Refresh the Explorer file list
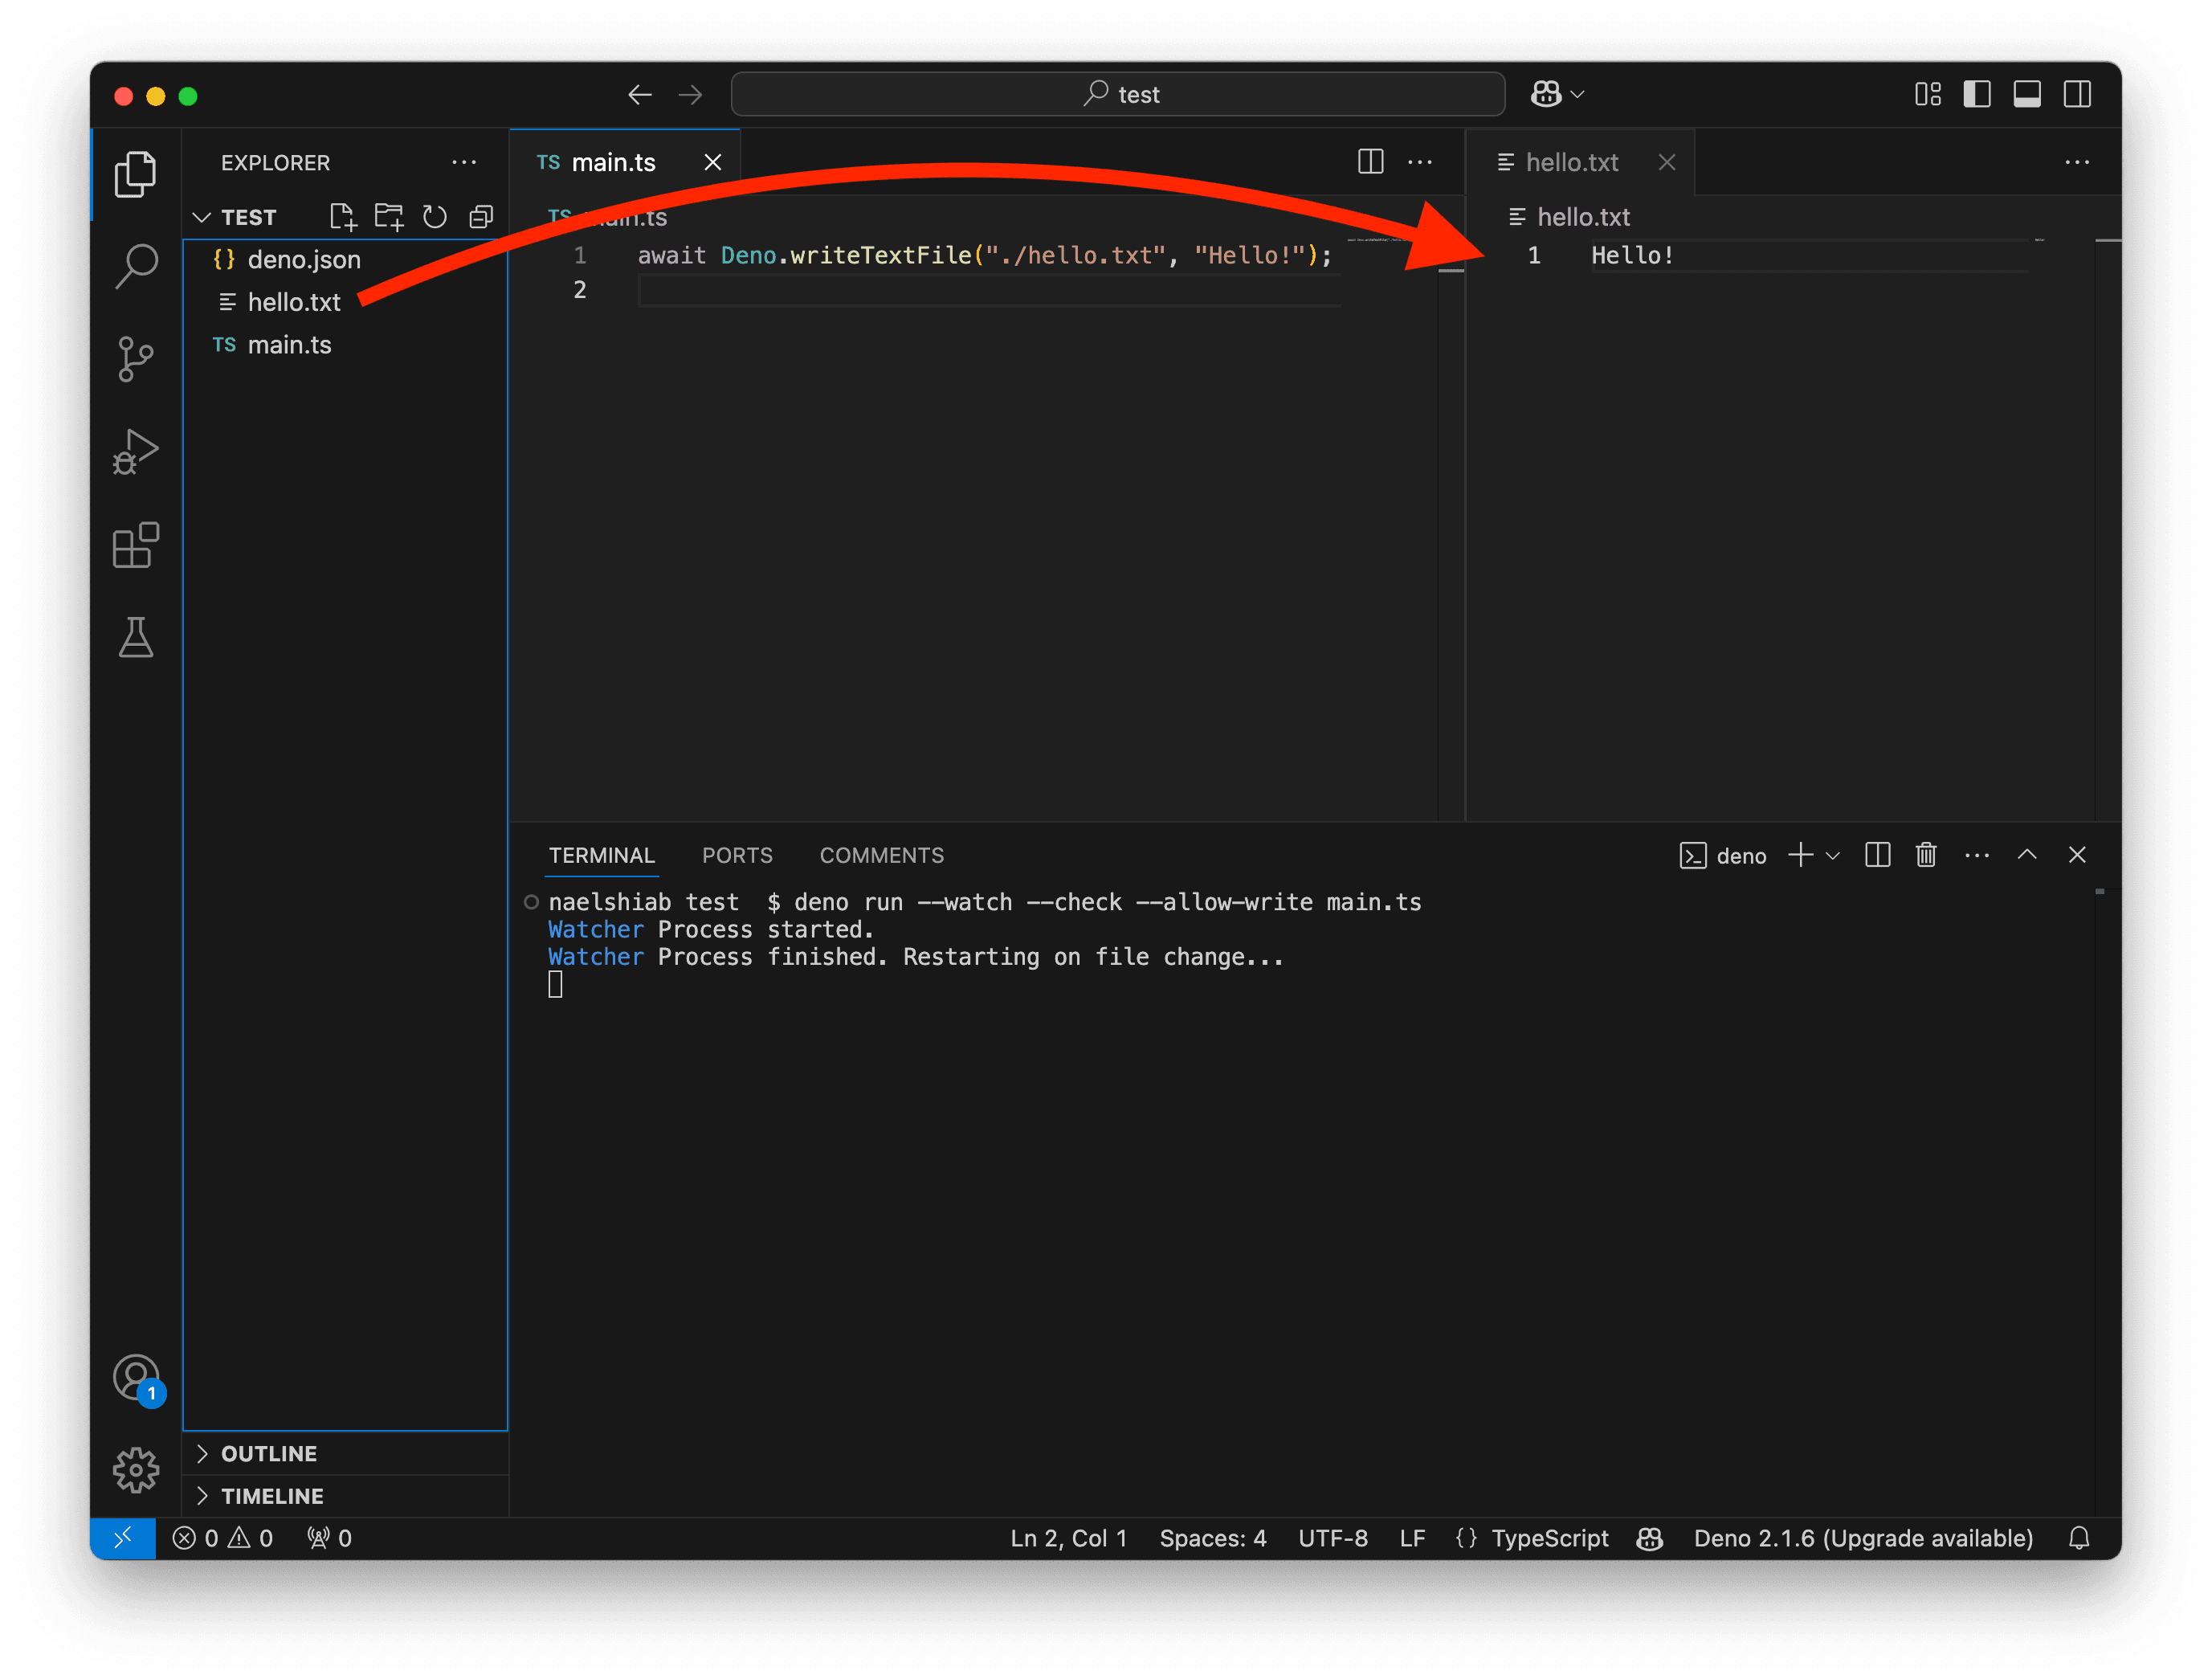This screenshot has width=2212, height=1679. click(434, 216)
